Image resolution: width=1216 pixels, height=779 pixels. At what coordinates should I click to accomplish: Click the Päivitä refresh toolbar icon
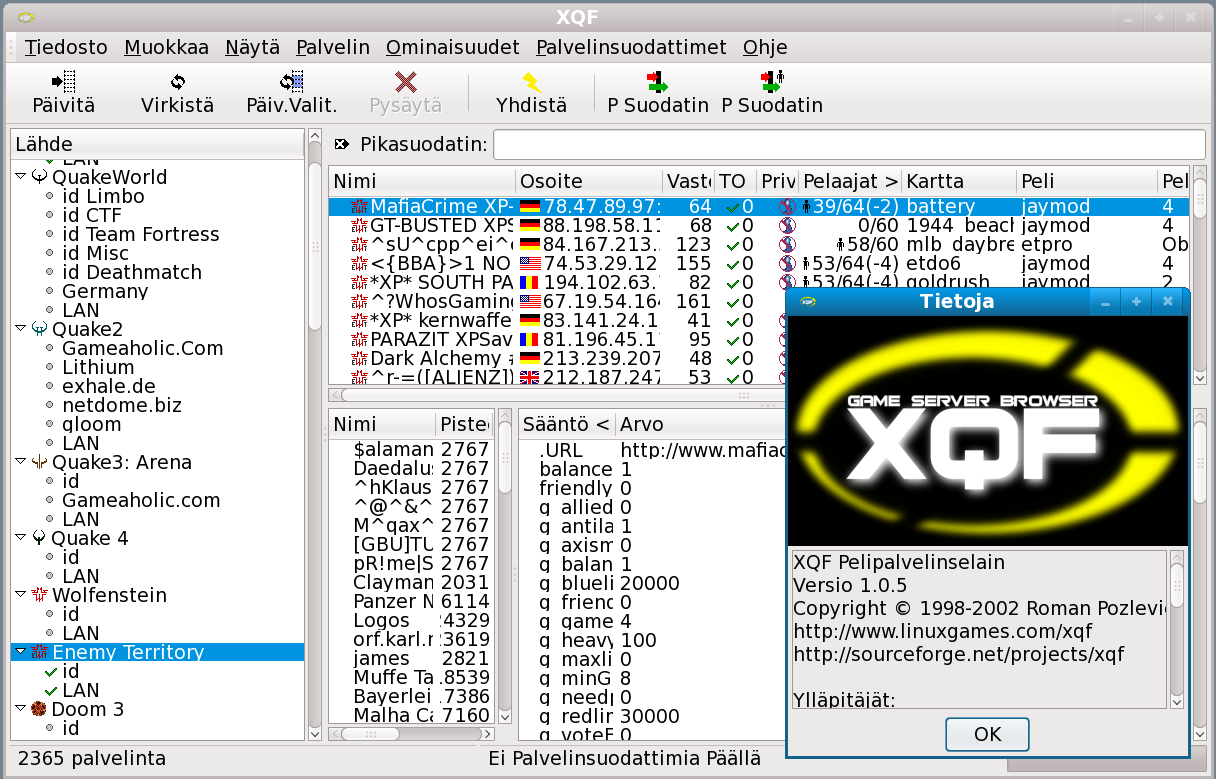[63, 82]
